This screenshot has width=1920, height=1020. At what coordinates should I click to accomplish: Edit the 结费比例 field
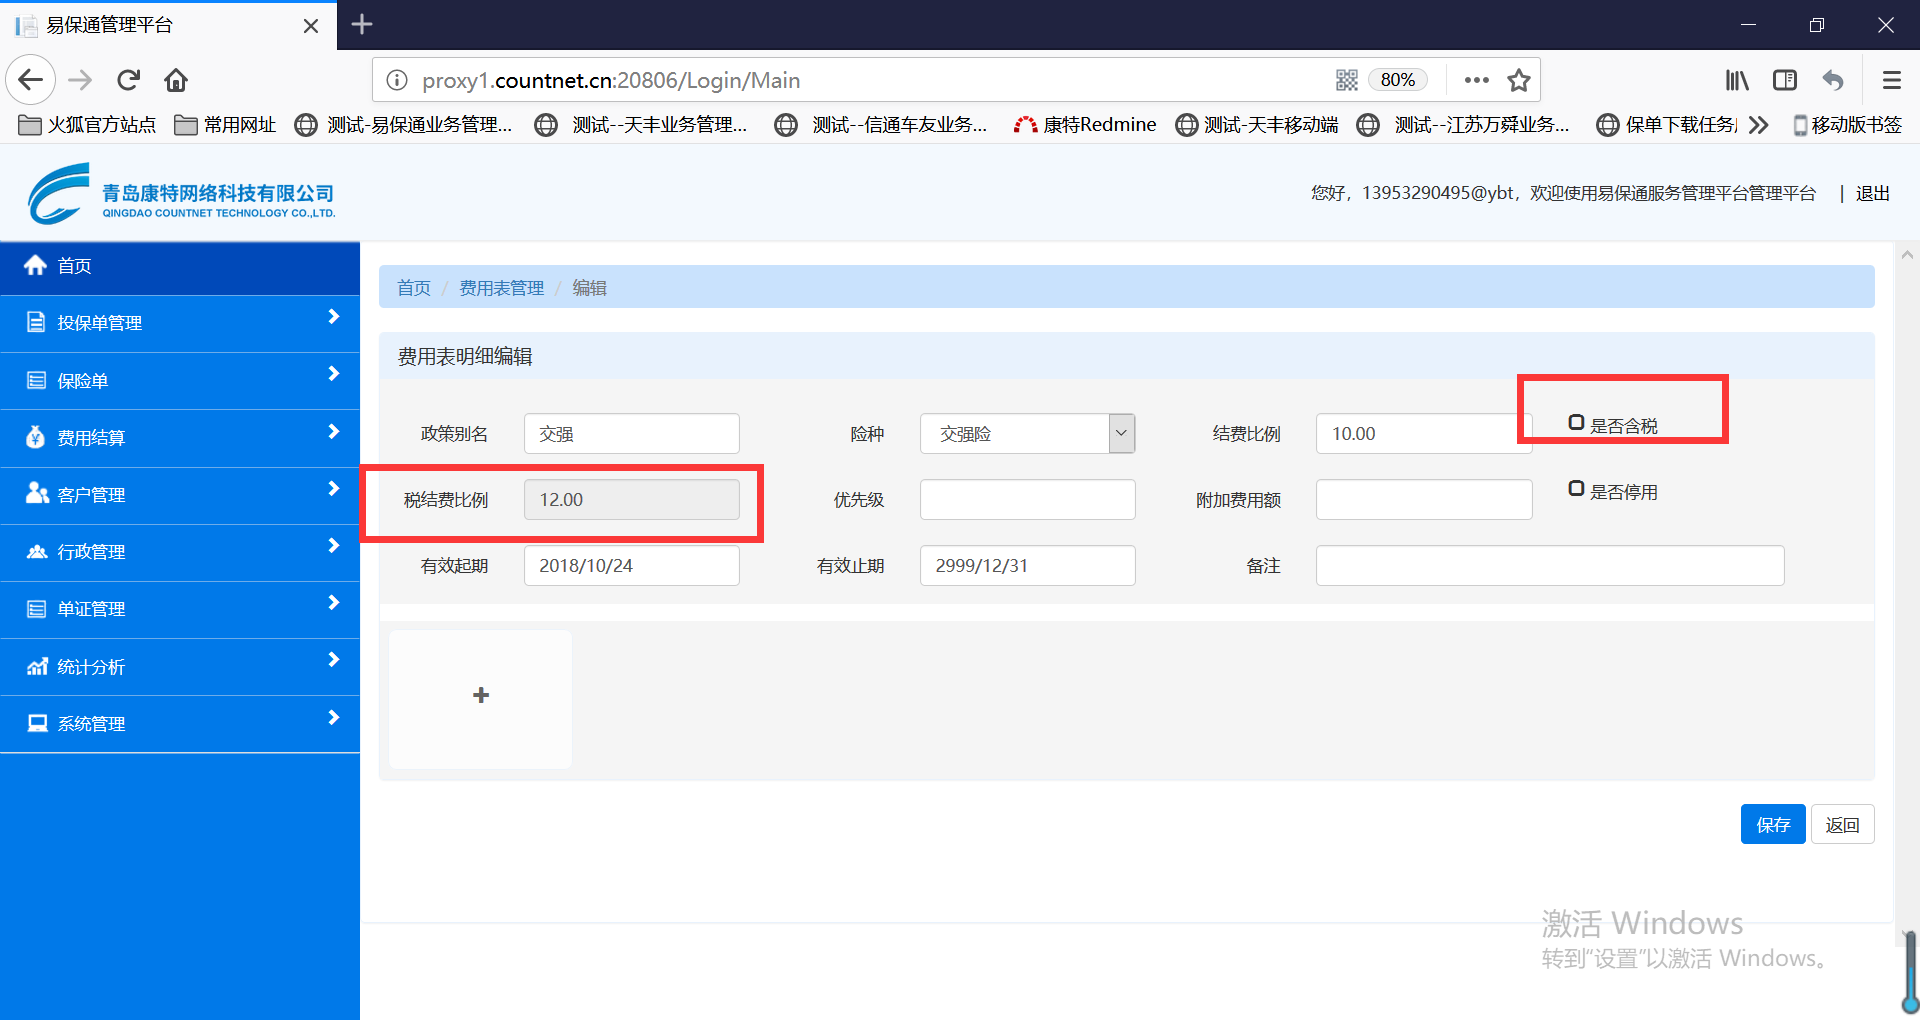[1424, 434]
